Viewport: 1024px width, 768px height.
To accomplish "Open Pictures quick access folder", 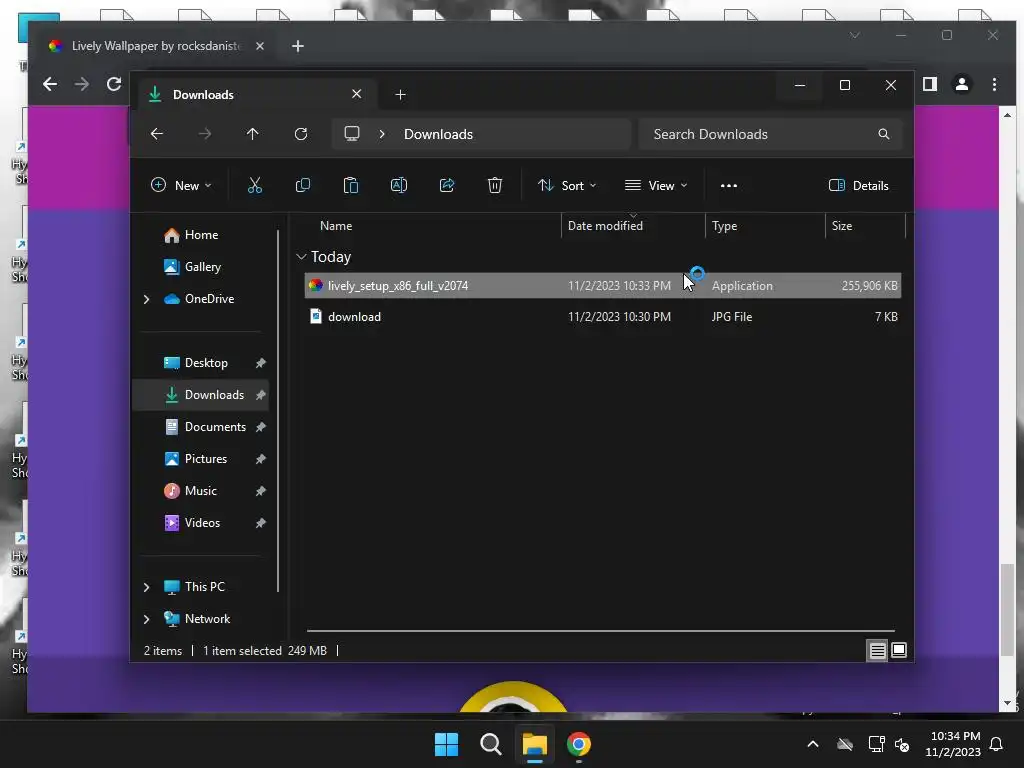I will [206, 459].
